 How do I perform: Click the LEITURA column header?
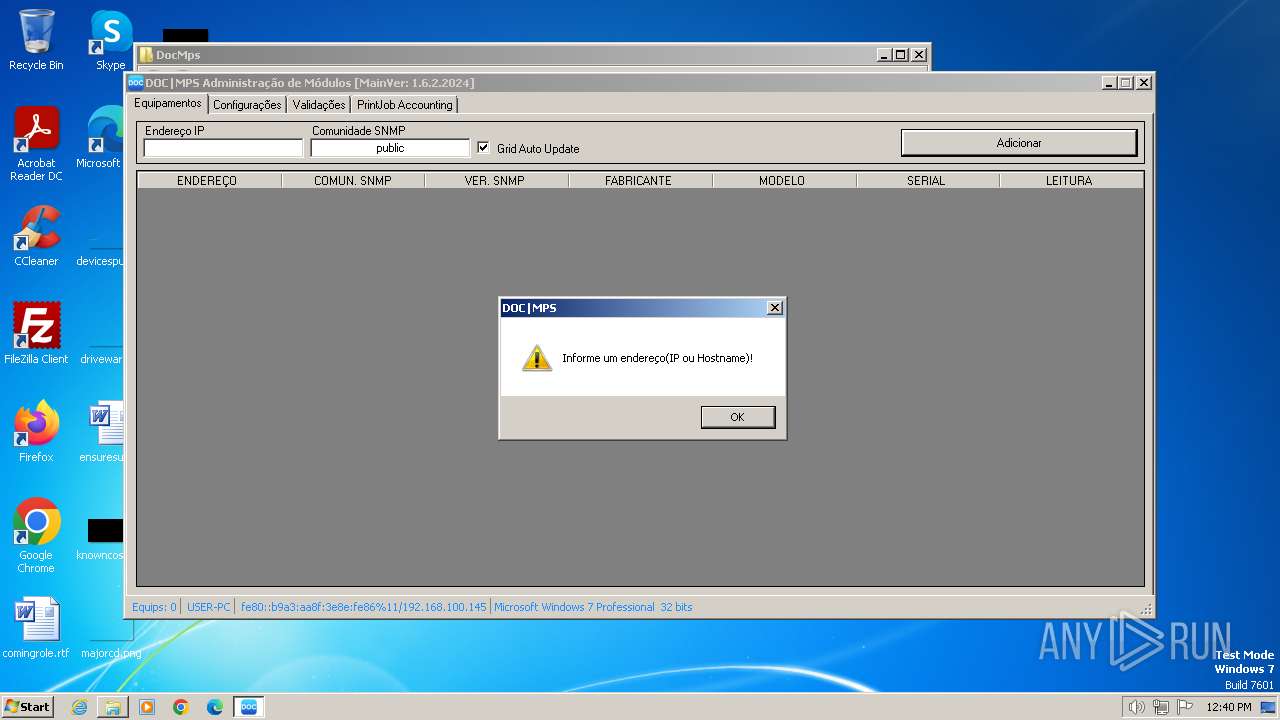pyautogui.click(x=1071, y=181)
